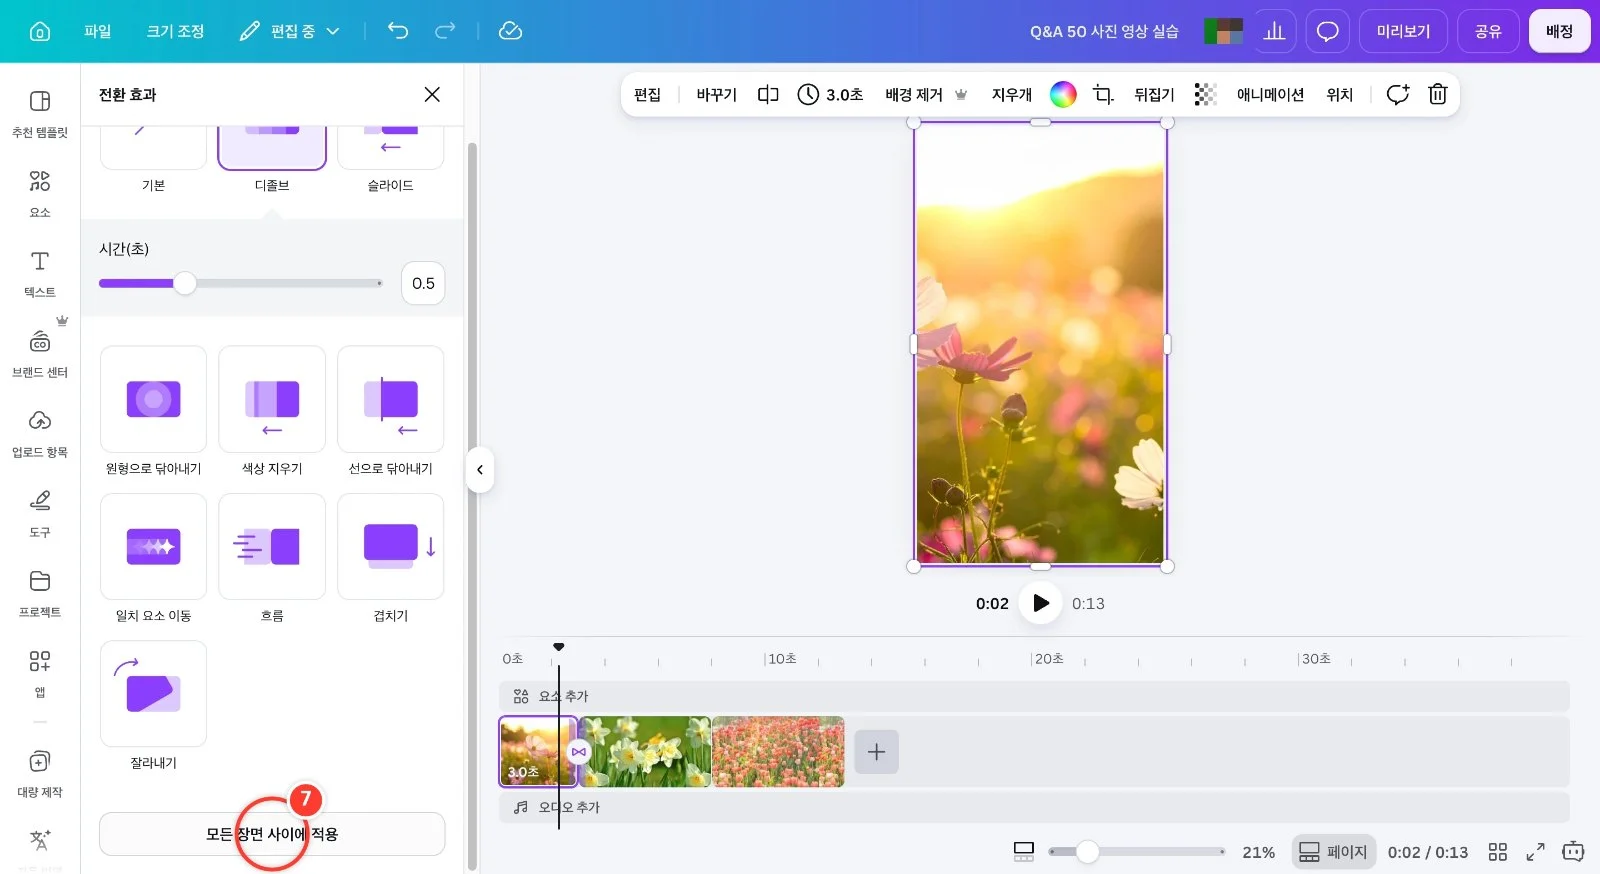Open 요소 sidebar panel
Image resolution: width=1600 pixels, height=874 pixels.
[40, 193]
